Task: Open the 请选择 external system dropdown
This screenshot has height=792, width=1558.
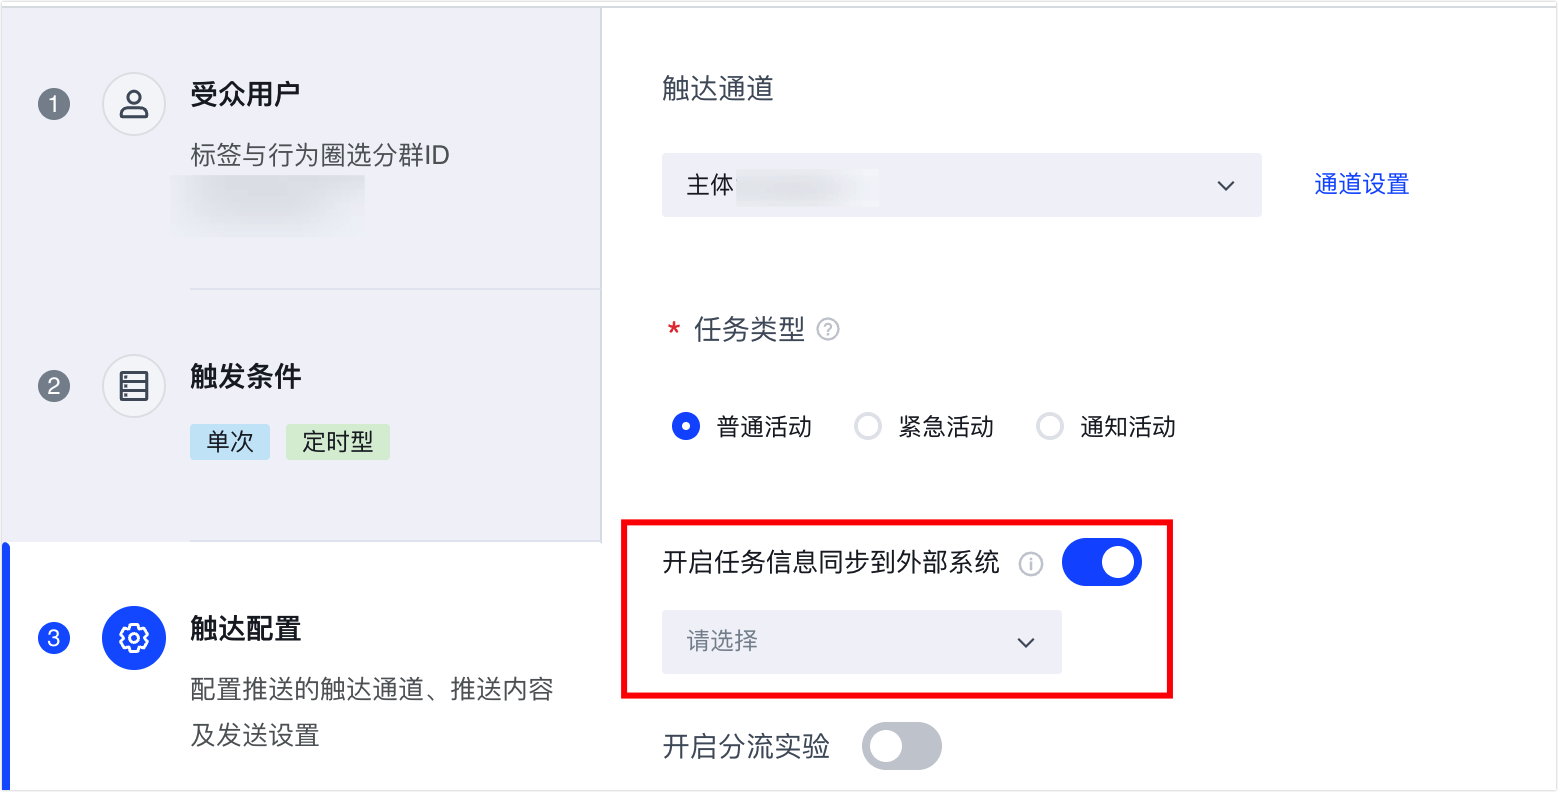Action: (860, 642)
